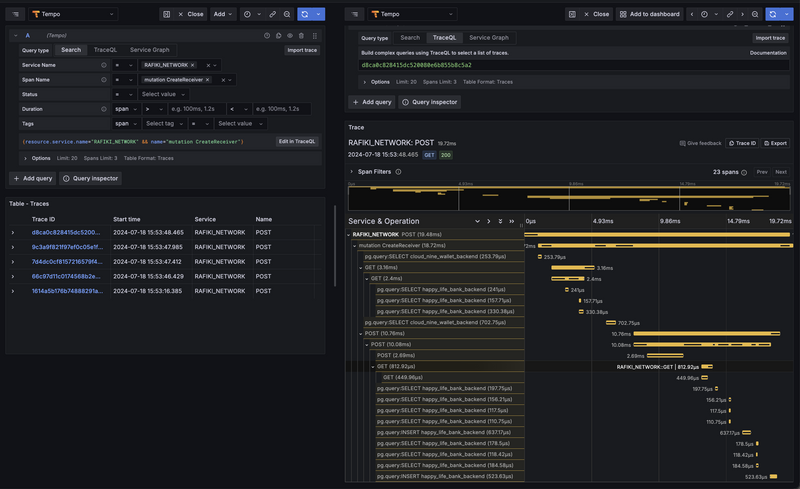Grab the drag handle of query A
Image resolution: width=800 pixels, height=489 pixels.
pyautogui.click(x=315, y=36)
